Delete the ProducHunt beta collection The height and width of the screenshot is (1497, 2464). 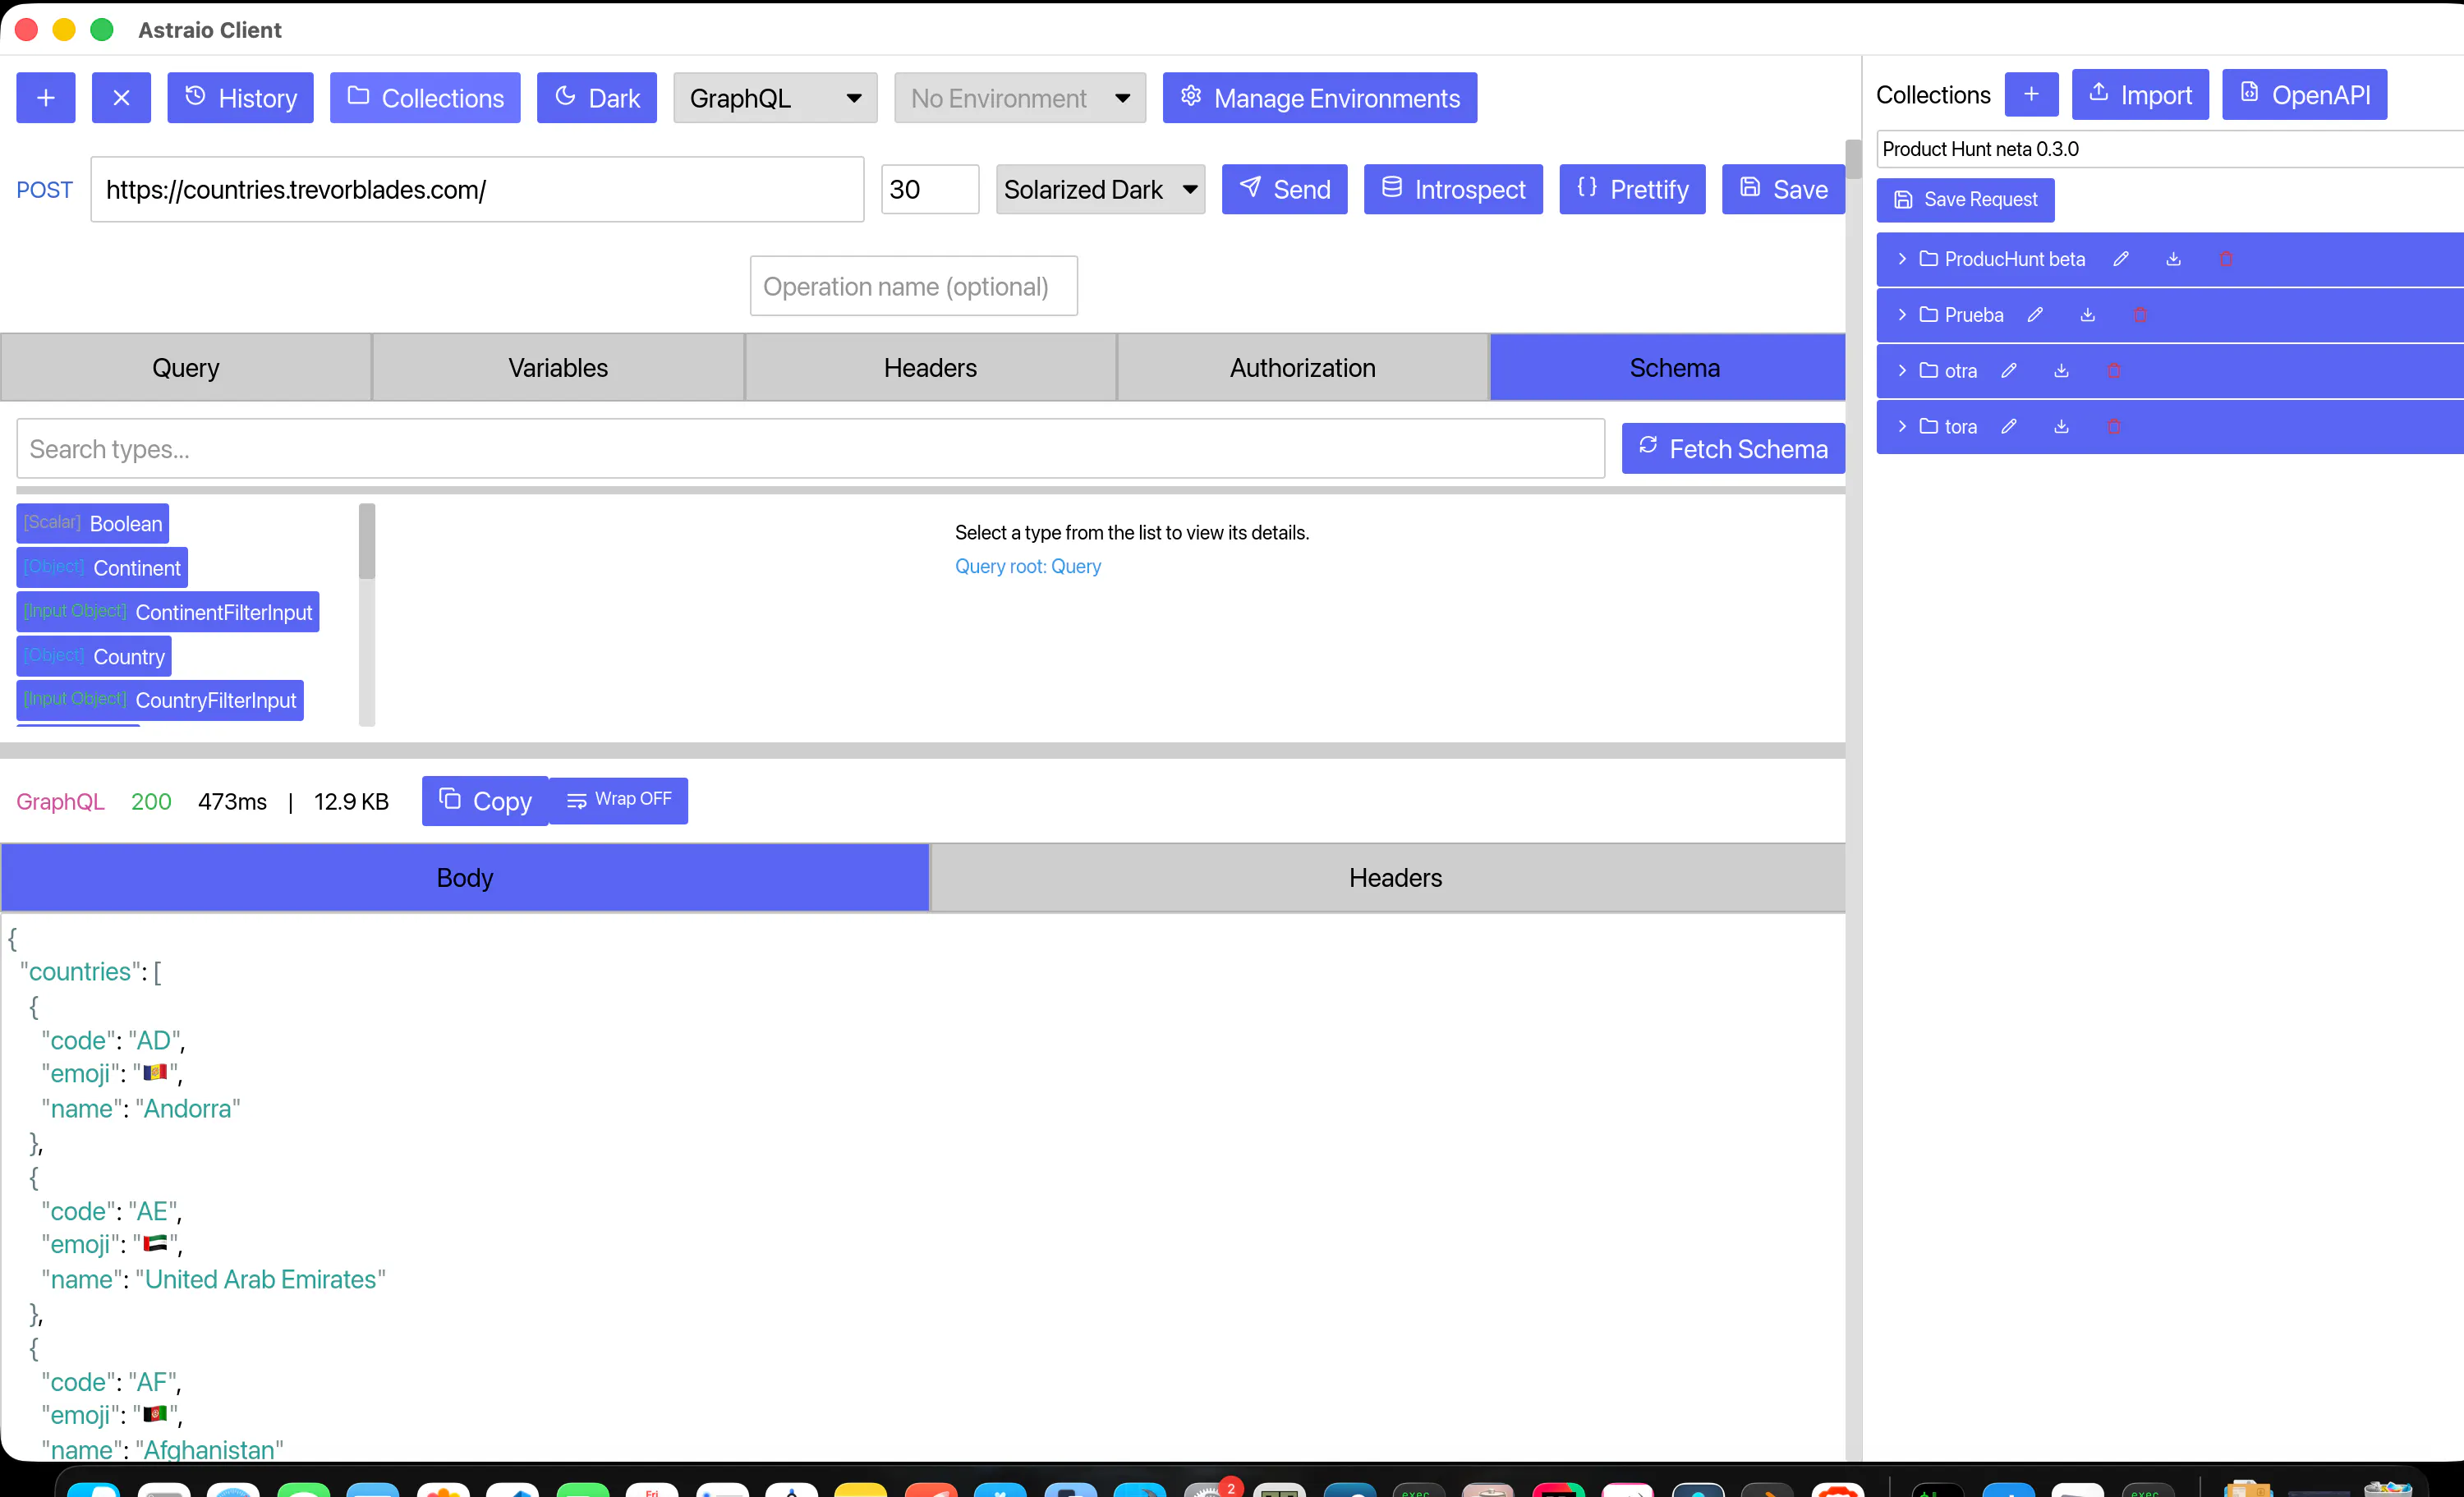[x=2226, y=259]
